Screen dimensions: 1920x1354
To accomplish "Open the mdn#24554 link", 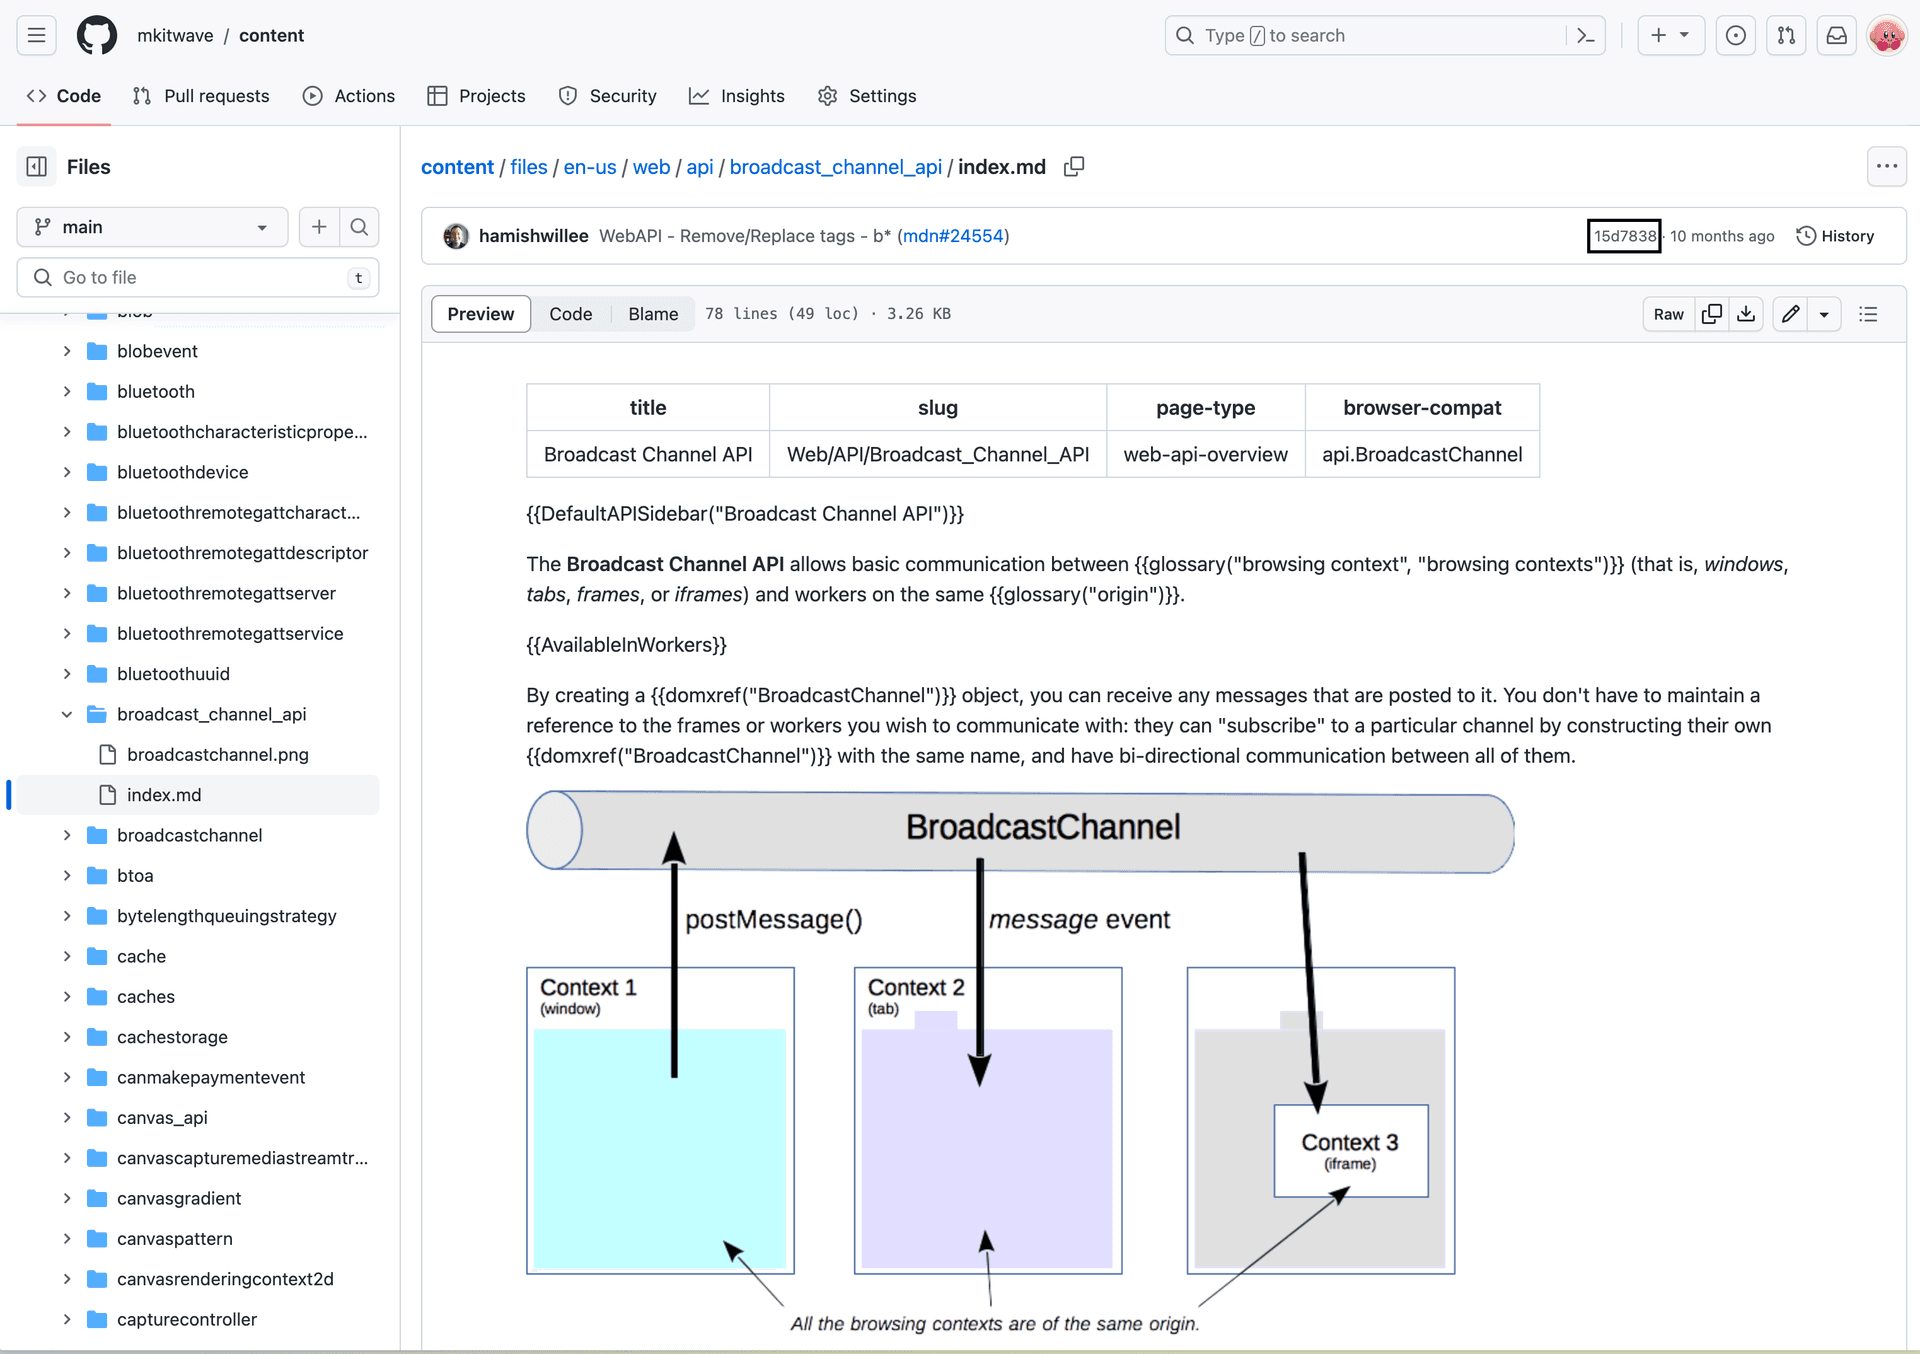I will point(952,236).
